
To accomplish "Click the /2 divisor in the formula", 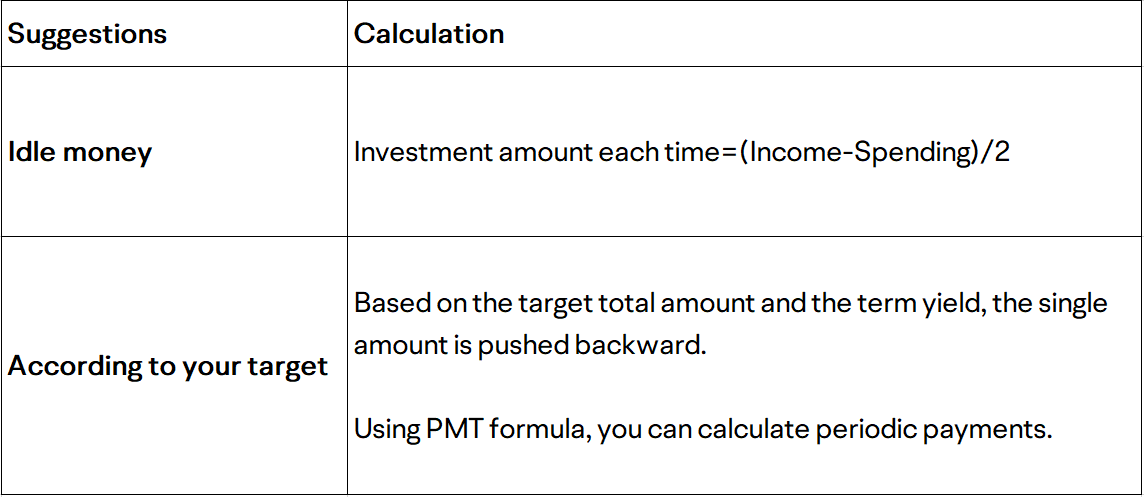I will (992, 153).
